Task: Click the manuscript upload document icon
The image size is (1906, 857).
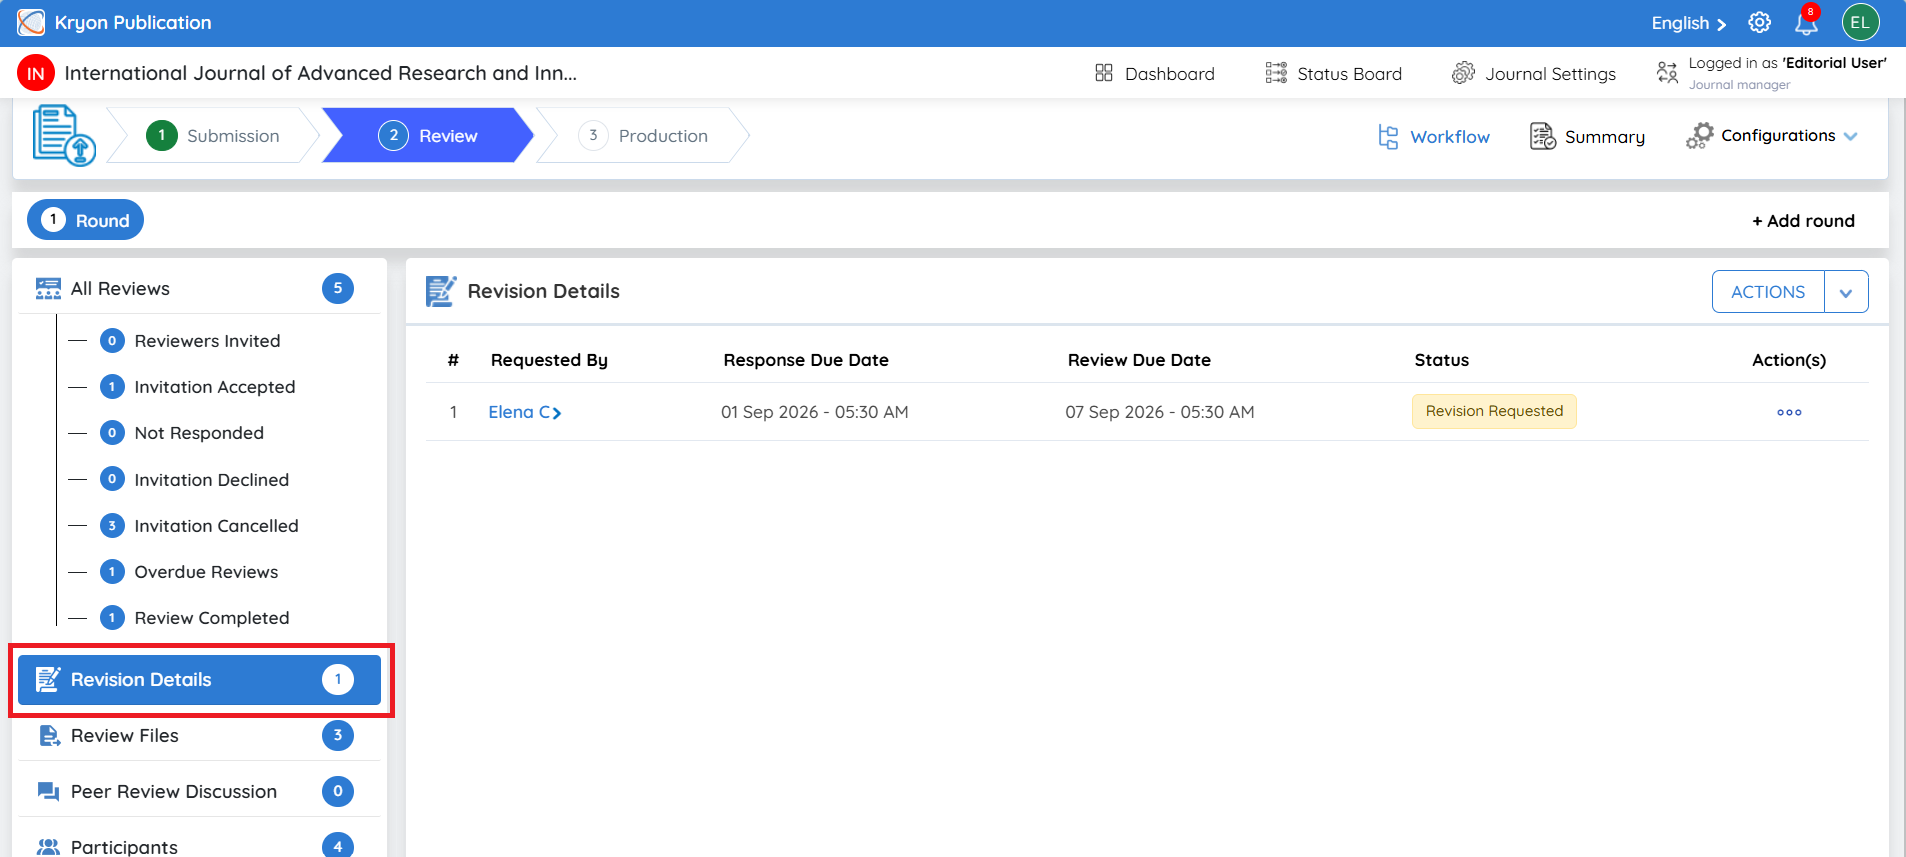Action: click(64, 135)
